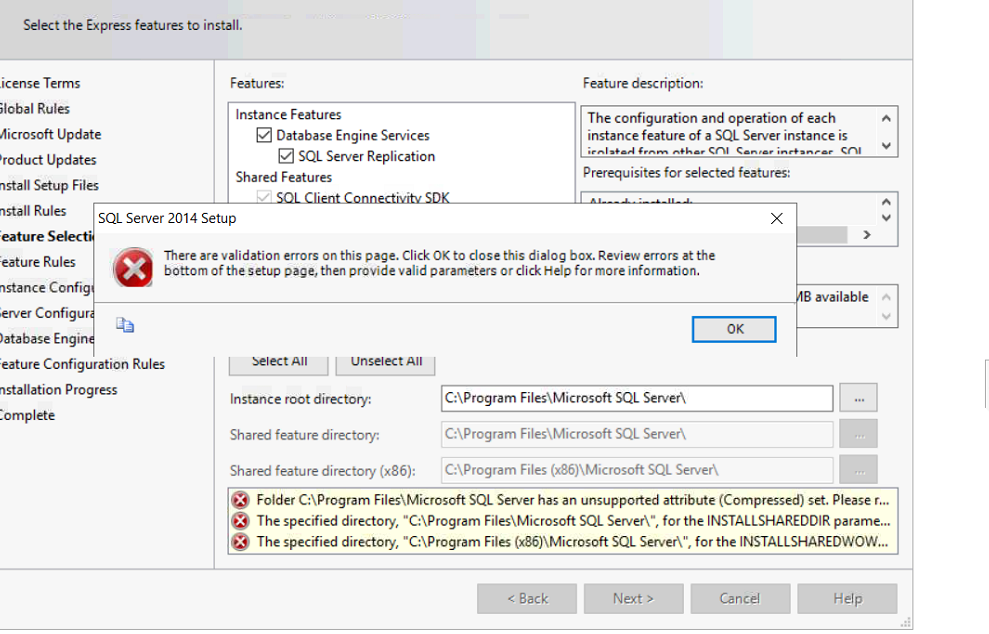Select License Terms step in sidebar

point(39,83)
